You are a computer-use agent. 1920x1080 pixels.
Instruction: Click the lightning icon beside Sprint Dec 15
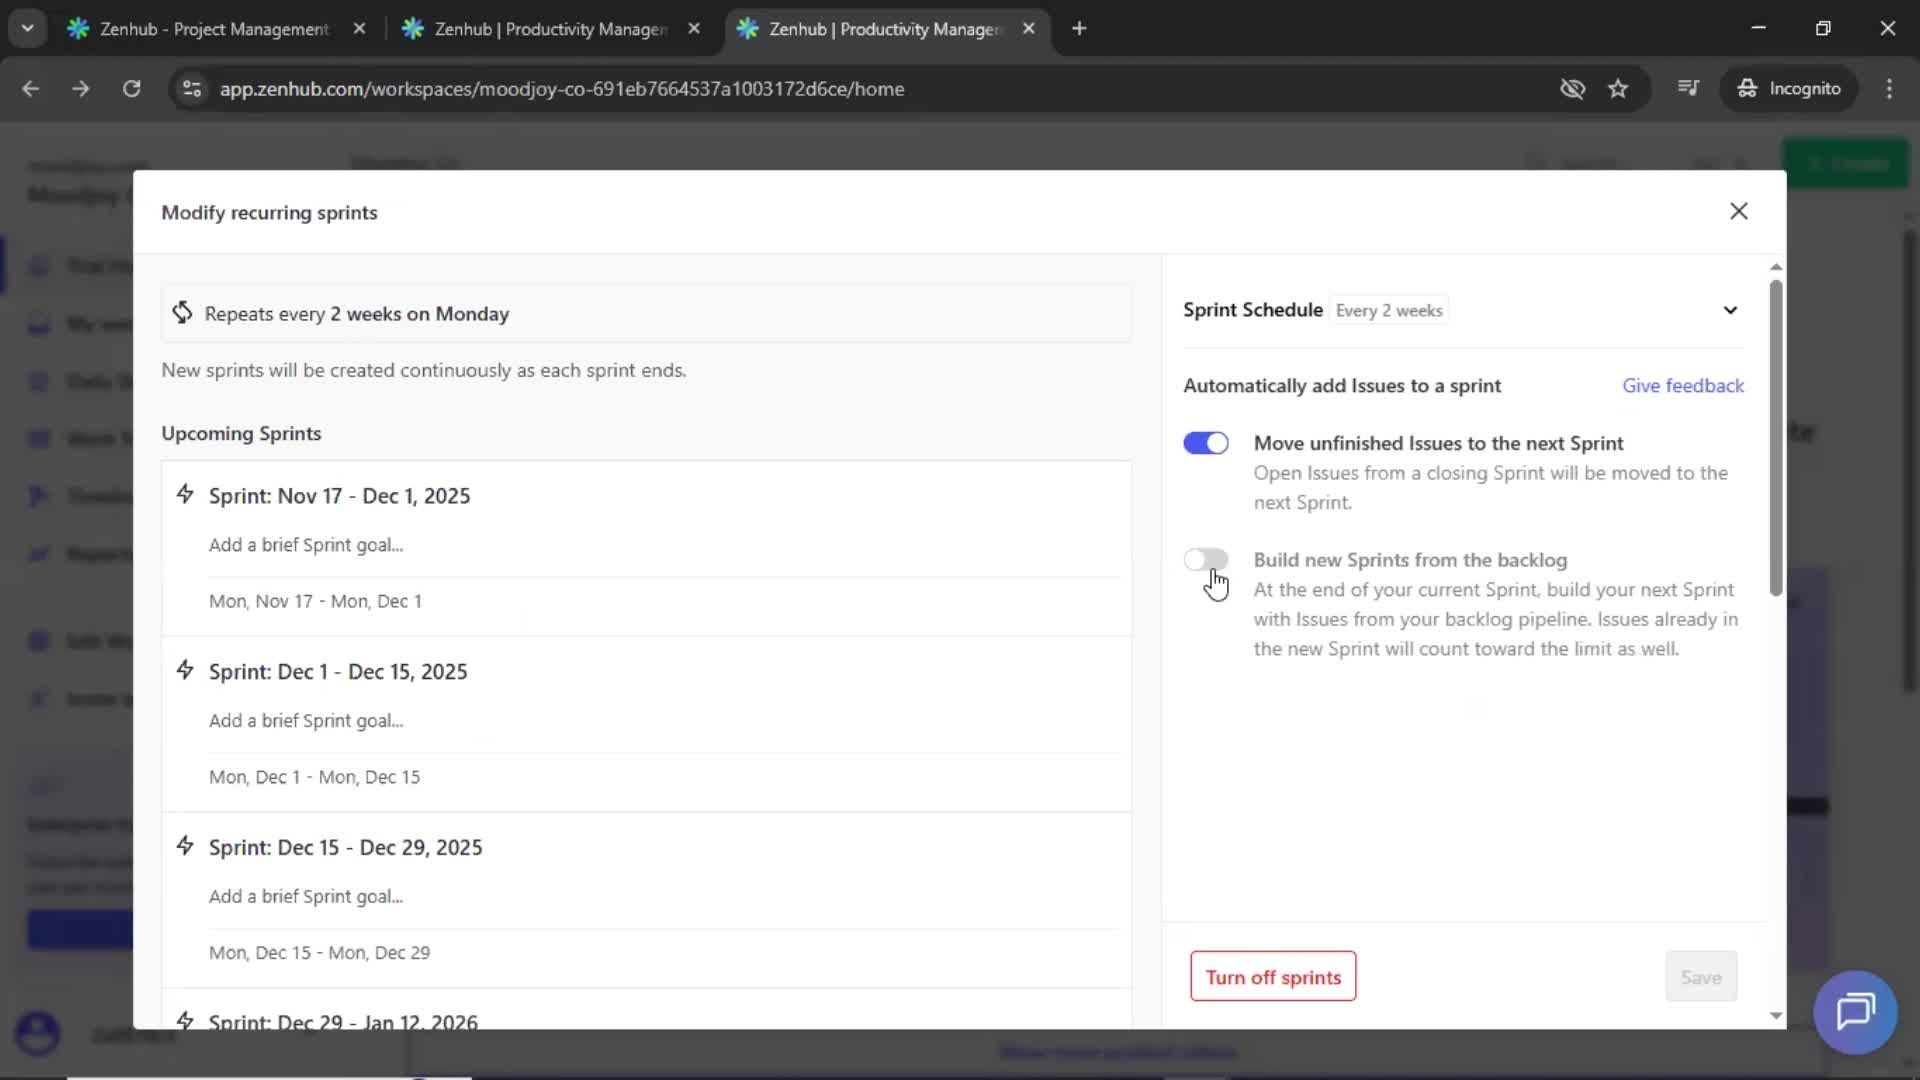click(186, 845)
